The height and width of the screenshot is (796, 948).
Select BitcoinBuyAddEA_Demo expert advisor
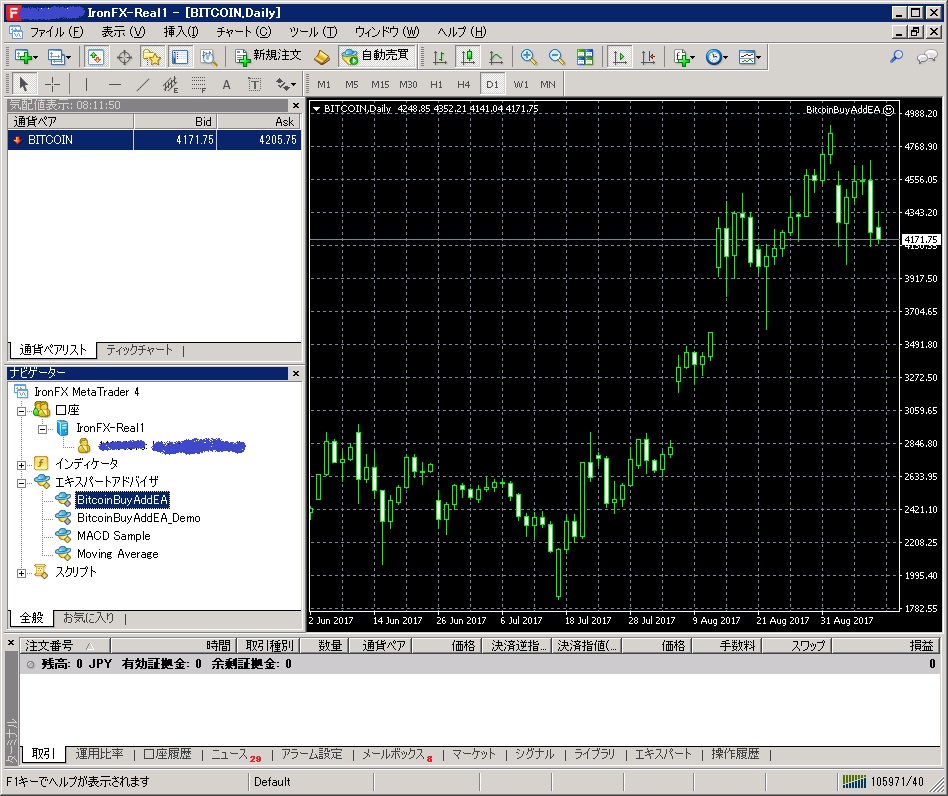(x=138, y=518)
